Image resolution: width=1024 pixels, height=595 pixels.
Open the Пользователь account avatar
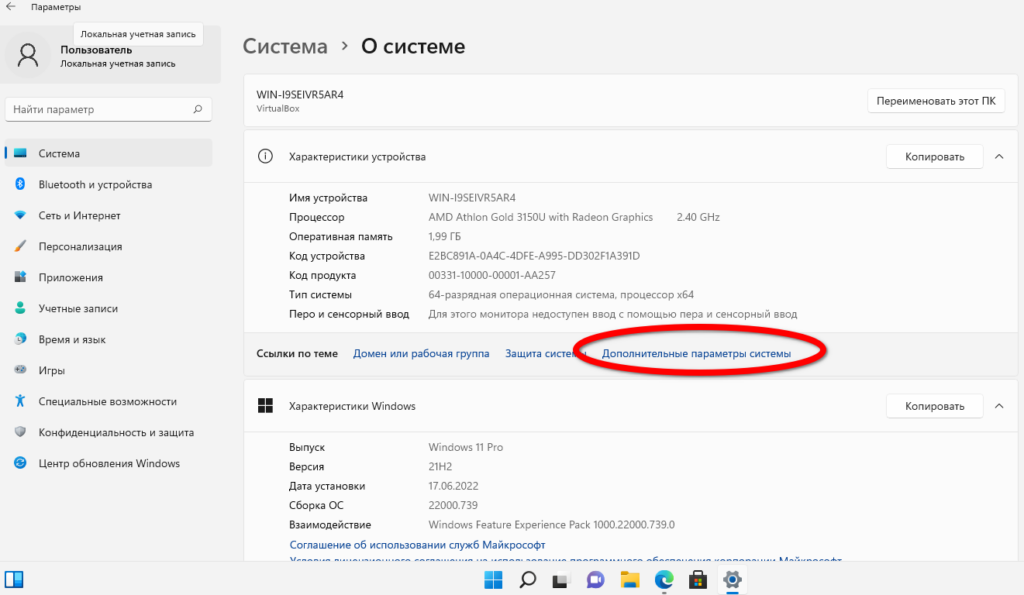[27, 56]
